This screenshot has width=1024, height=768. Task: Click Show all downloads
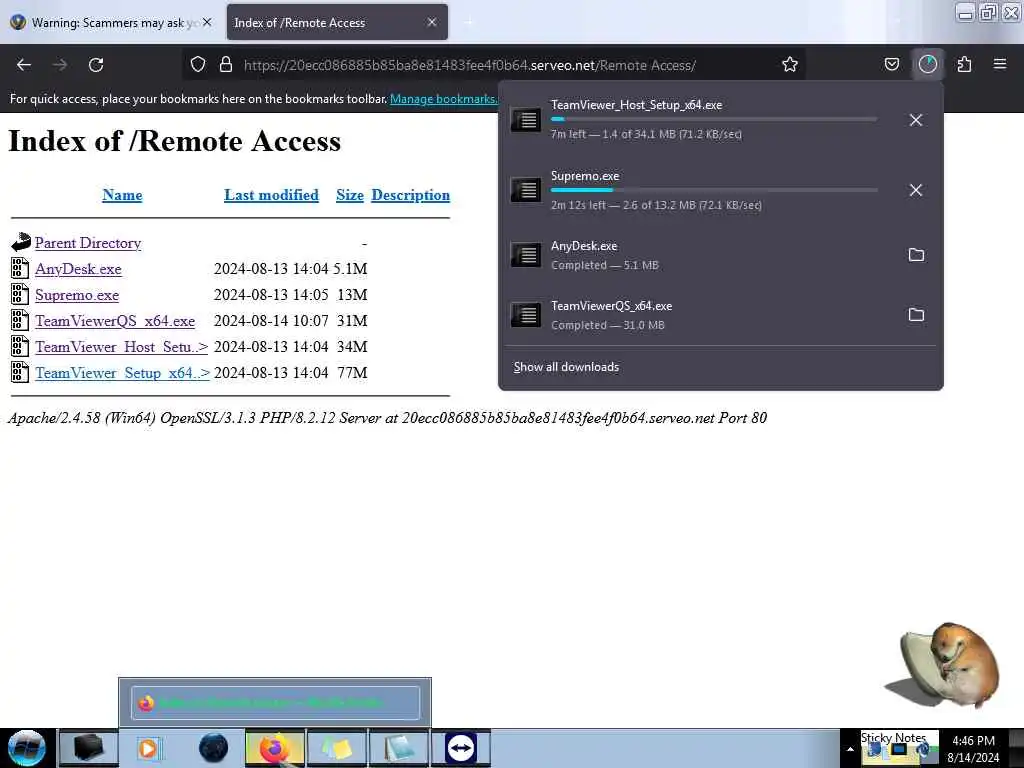[x=566, y=367]
